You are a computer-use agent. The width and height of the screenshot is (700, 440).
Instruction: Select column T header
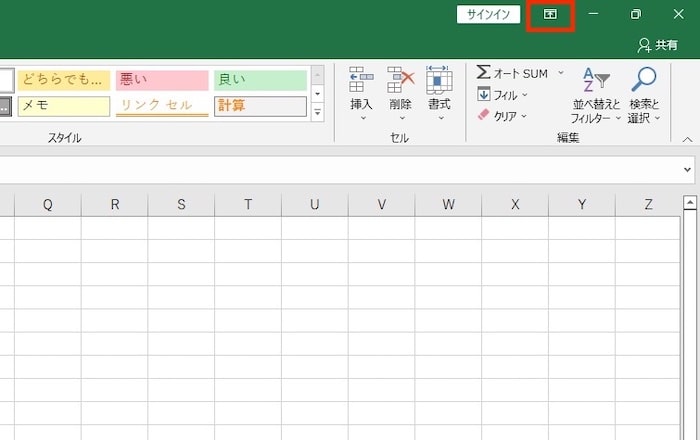tap(248, 205)
